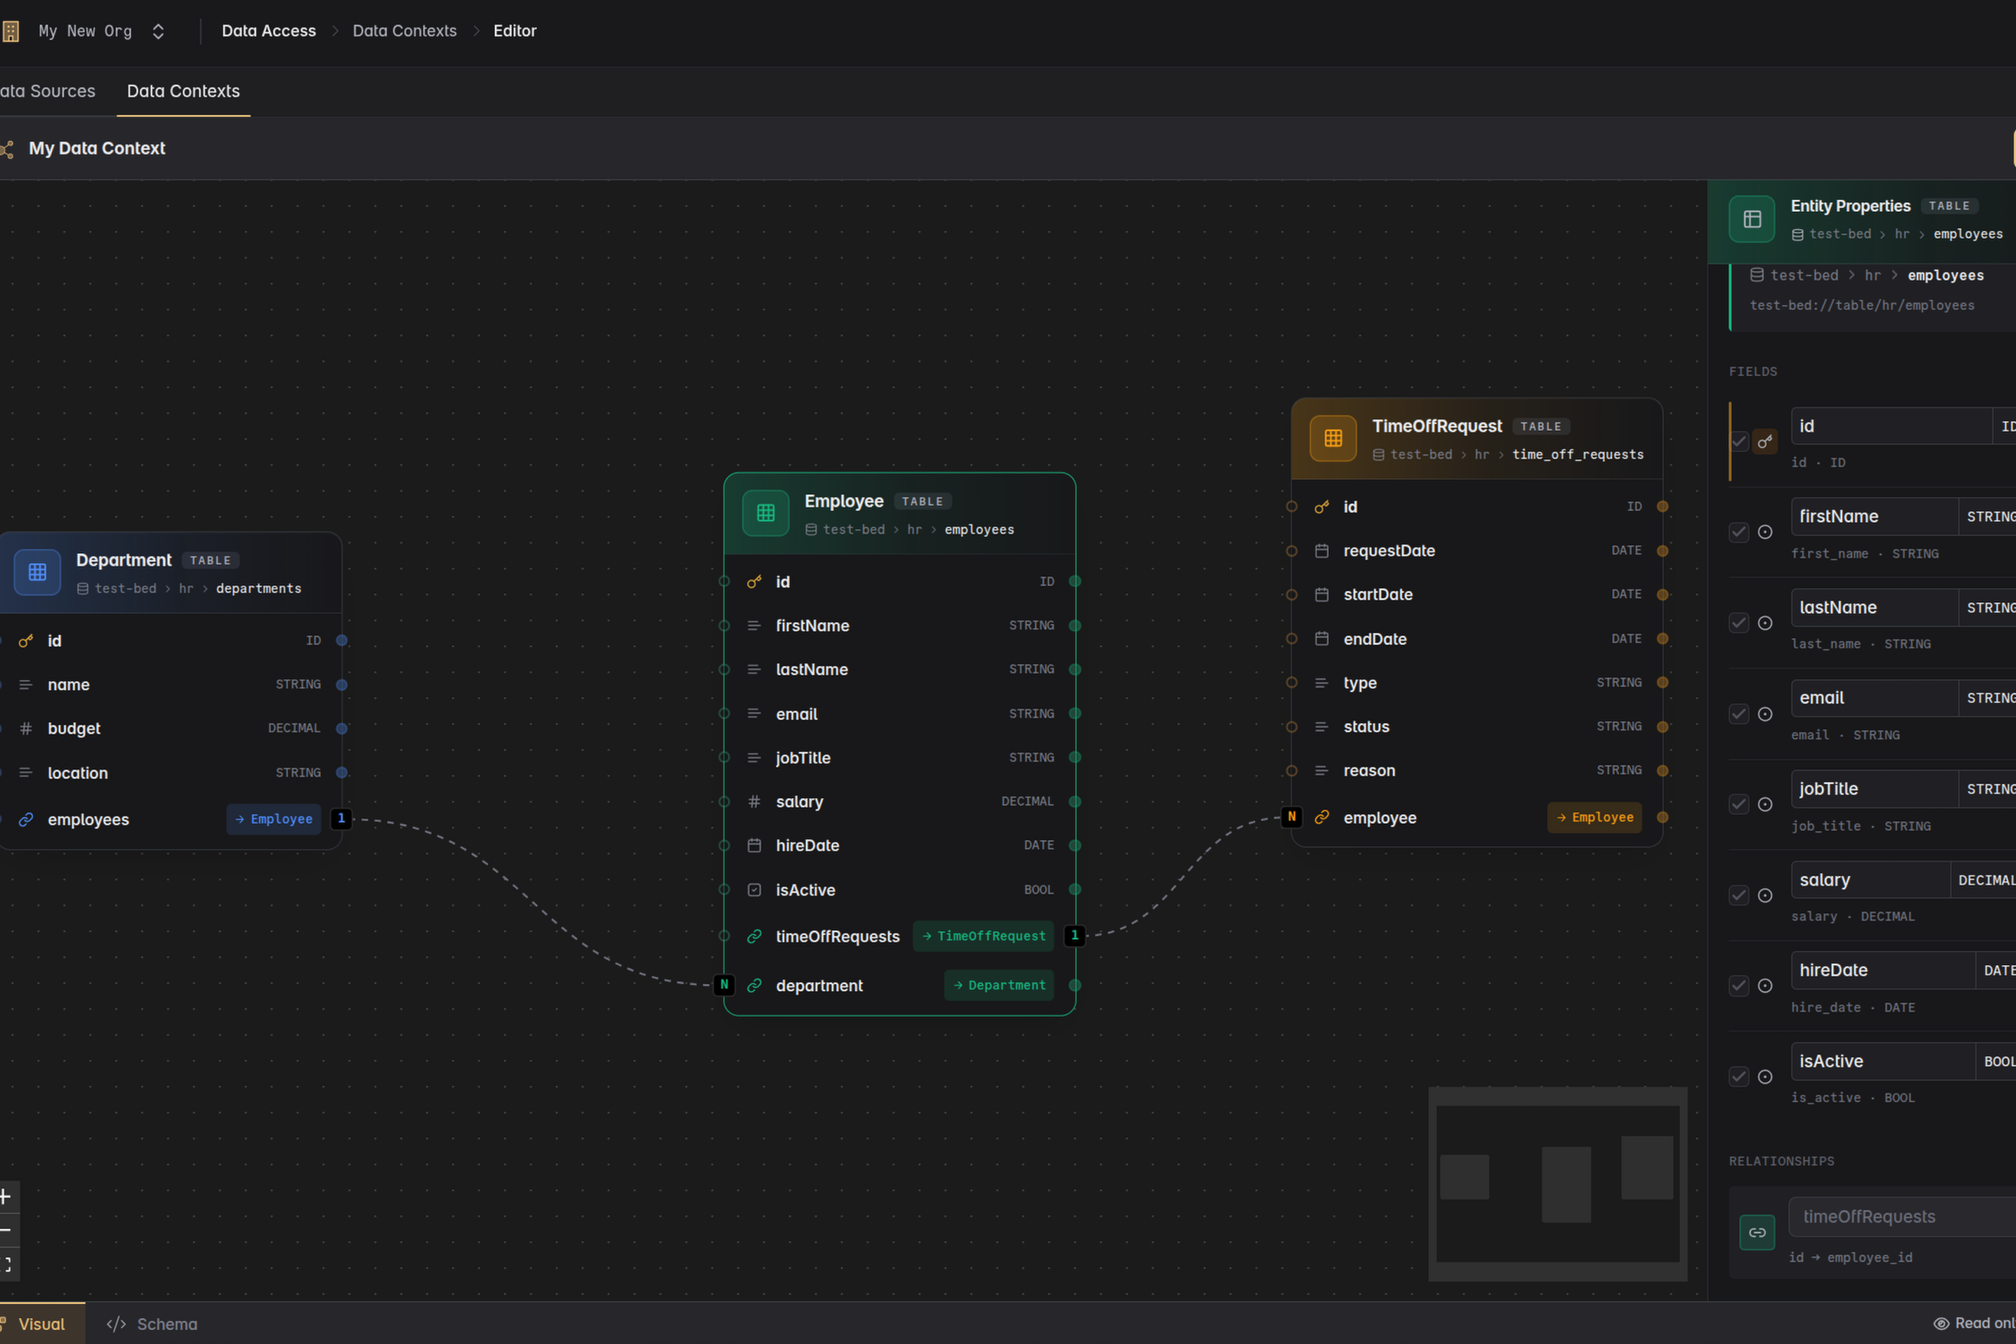Click the Employee relation badge in Department

click(273, 819)
